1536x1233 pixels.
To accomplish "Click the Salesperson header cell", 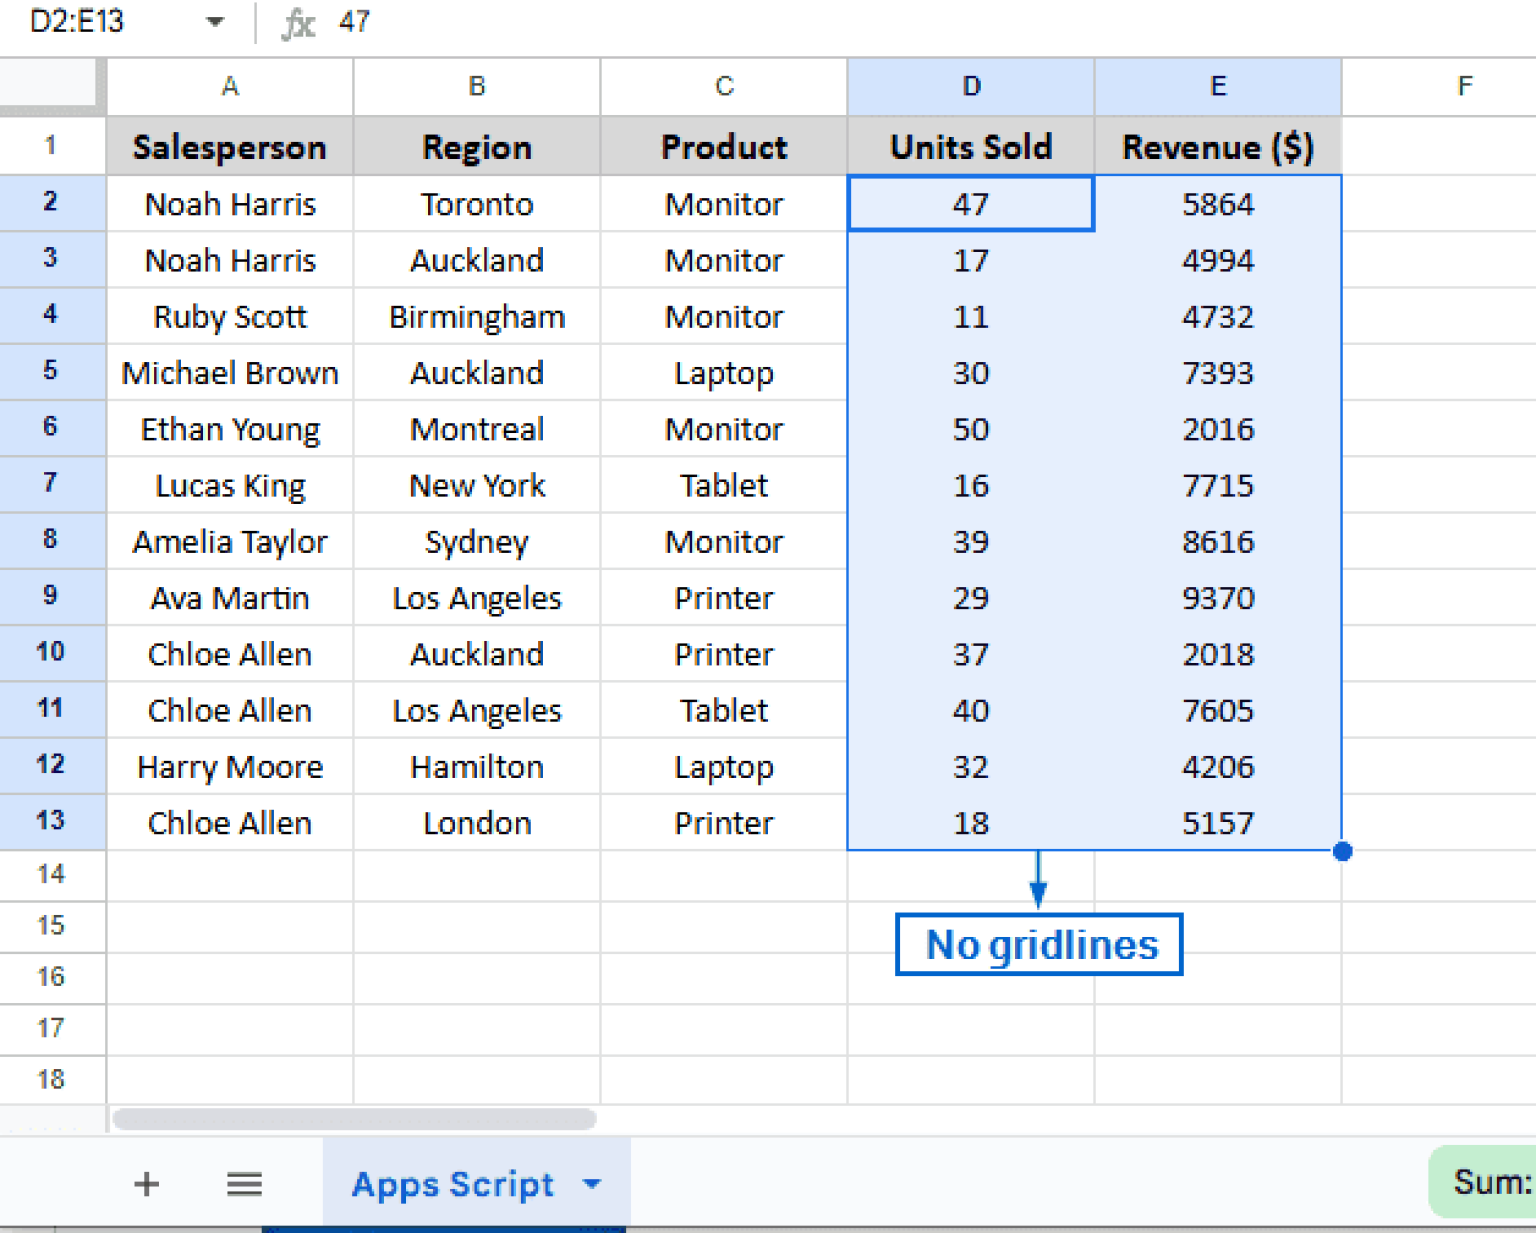I will point(229,146).
